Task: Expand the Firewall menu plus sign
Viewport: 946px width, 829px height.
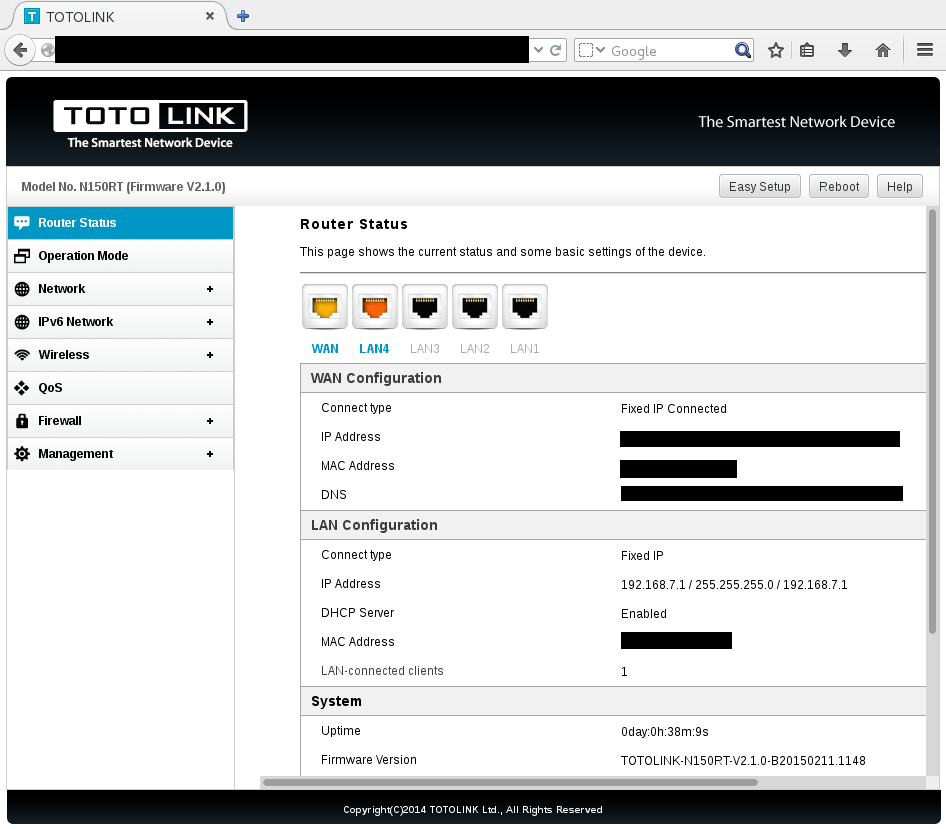Action: point(210,421)
